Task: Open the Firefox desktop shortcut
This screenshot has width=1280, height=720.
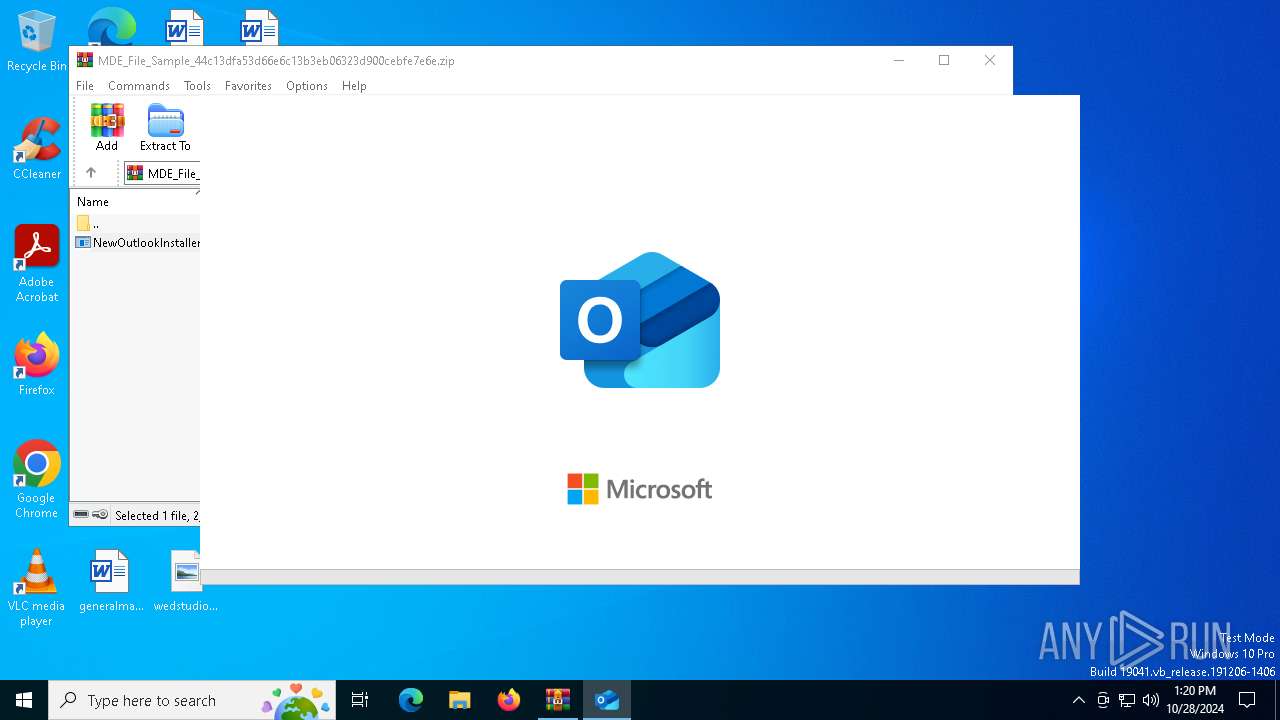Action: [37, 364]
